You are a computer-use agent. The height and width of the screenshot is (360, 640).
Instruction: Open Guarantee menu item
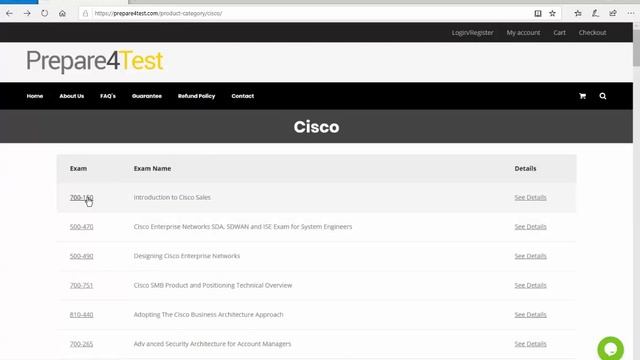point(147,96)
